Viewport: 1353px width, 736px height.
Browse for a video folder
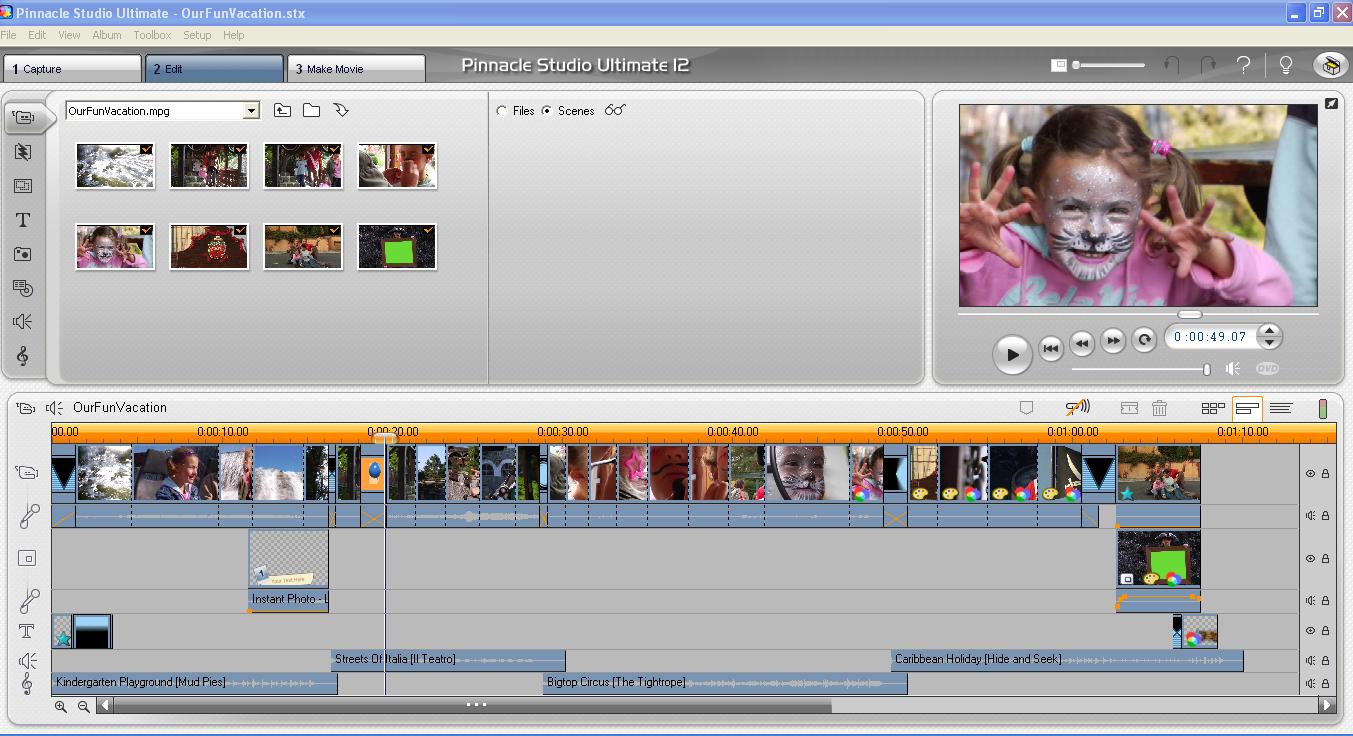pyautogui.click(x=312, y=111)
